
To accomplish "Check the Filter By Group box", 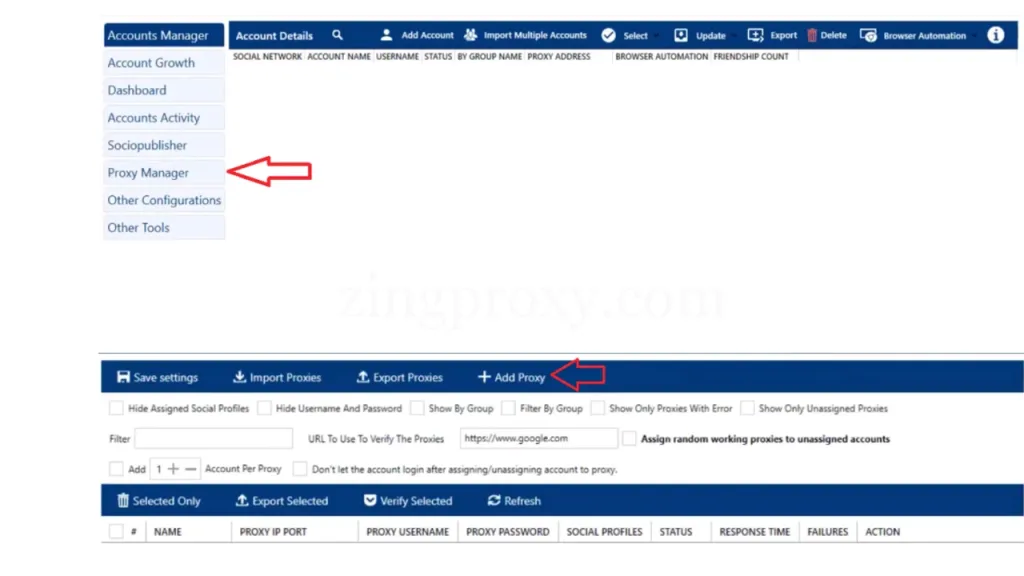I will pyautogui.click(x=508, y=408).
